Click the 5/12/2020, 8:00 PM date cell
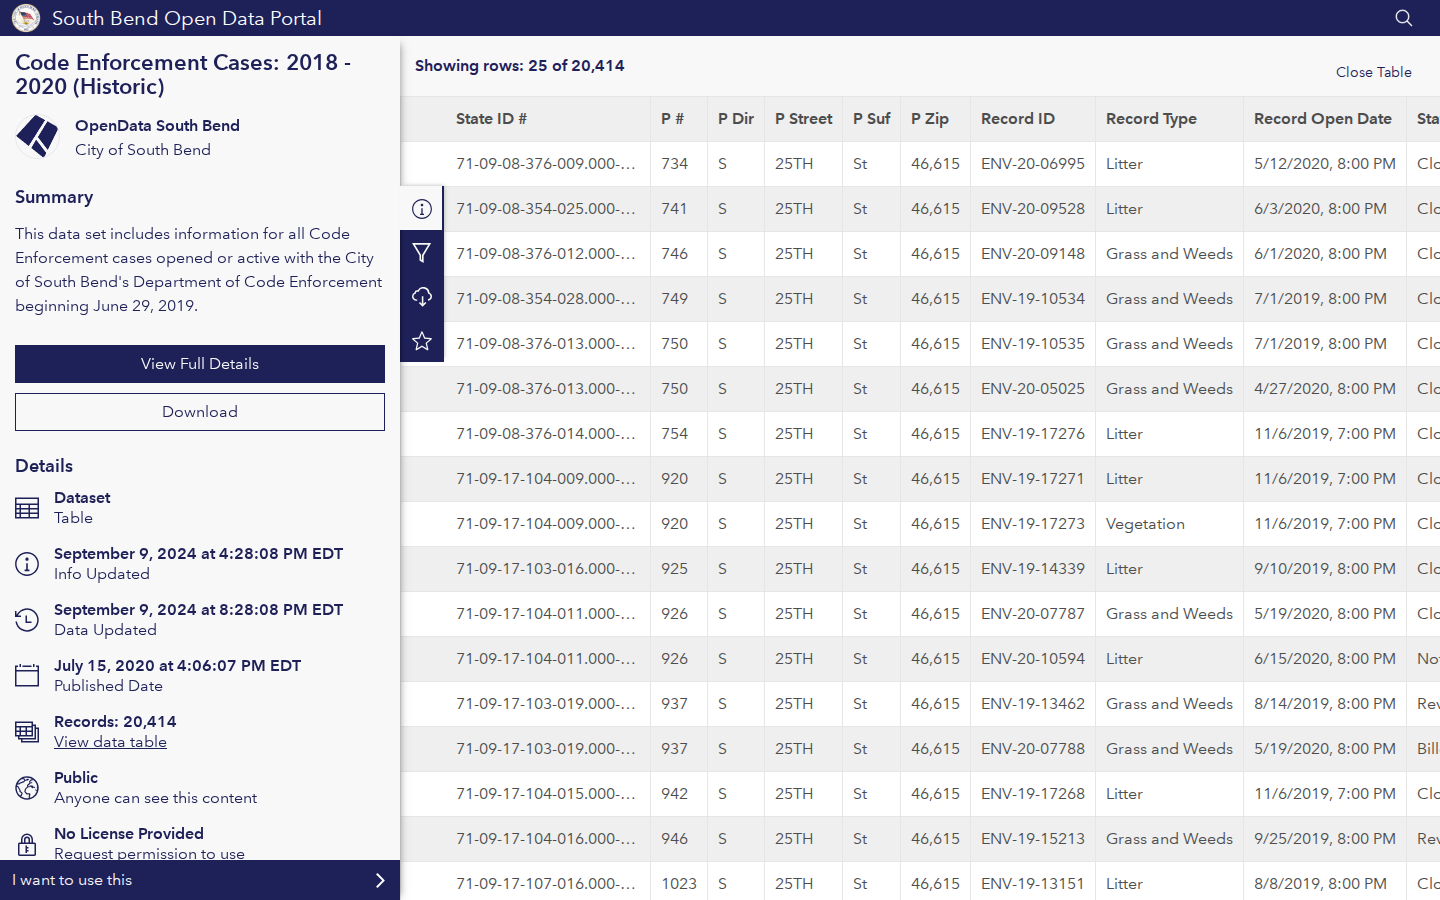The image size is (1440, 900). [x=1325, y=164]
